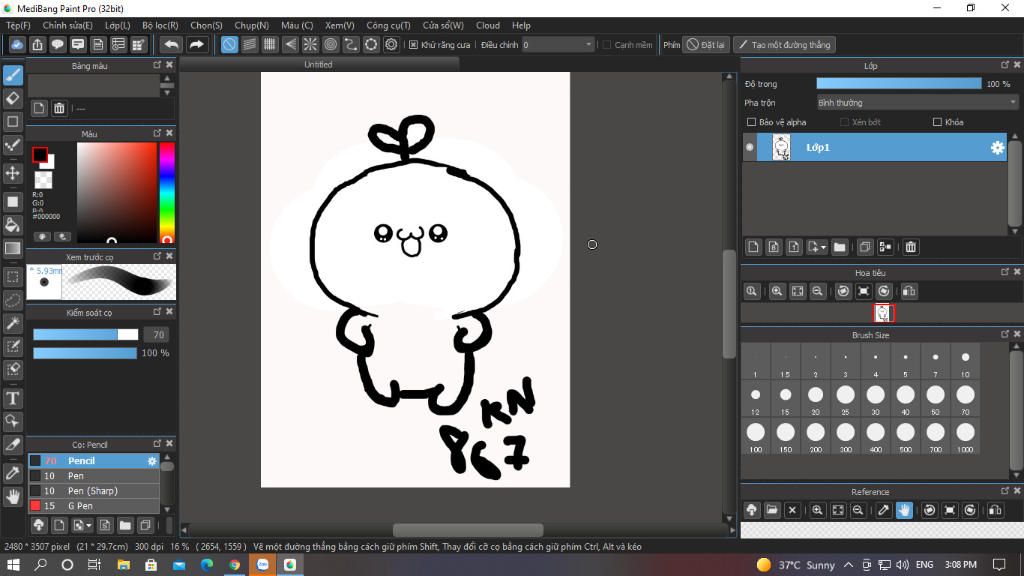This screenshot has height=576, width=1024.
Task: Open Zoom from the taskbar
Action: point(263,564)
